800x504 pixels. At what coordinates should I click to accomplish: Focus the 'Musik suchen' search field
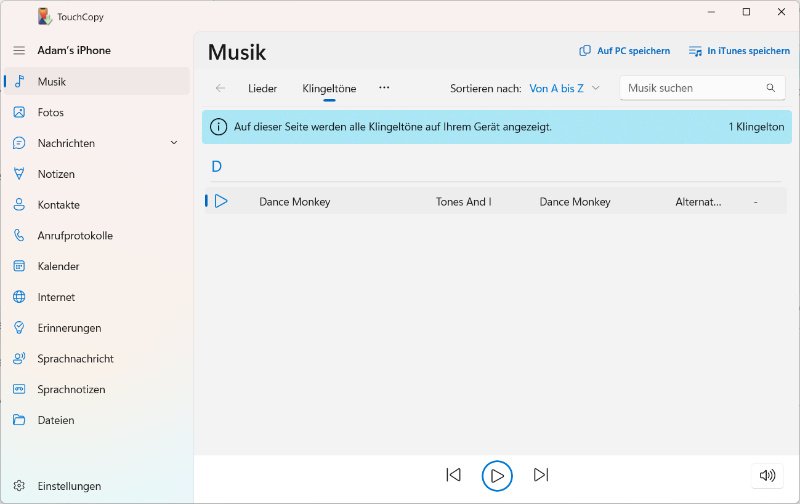coord(690,88)
